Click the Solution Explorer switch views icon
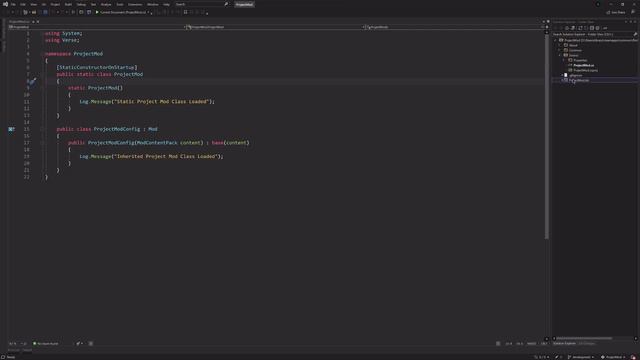Screen dimensions: 640x360 click(x=573, y=28)
